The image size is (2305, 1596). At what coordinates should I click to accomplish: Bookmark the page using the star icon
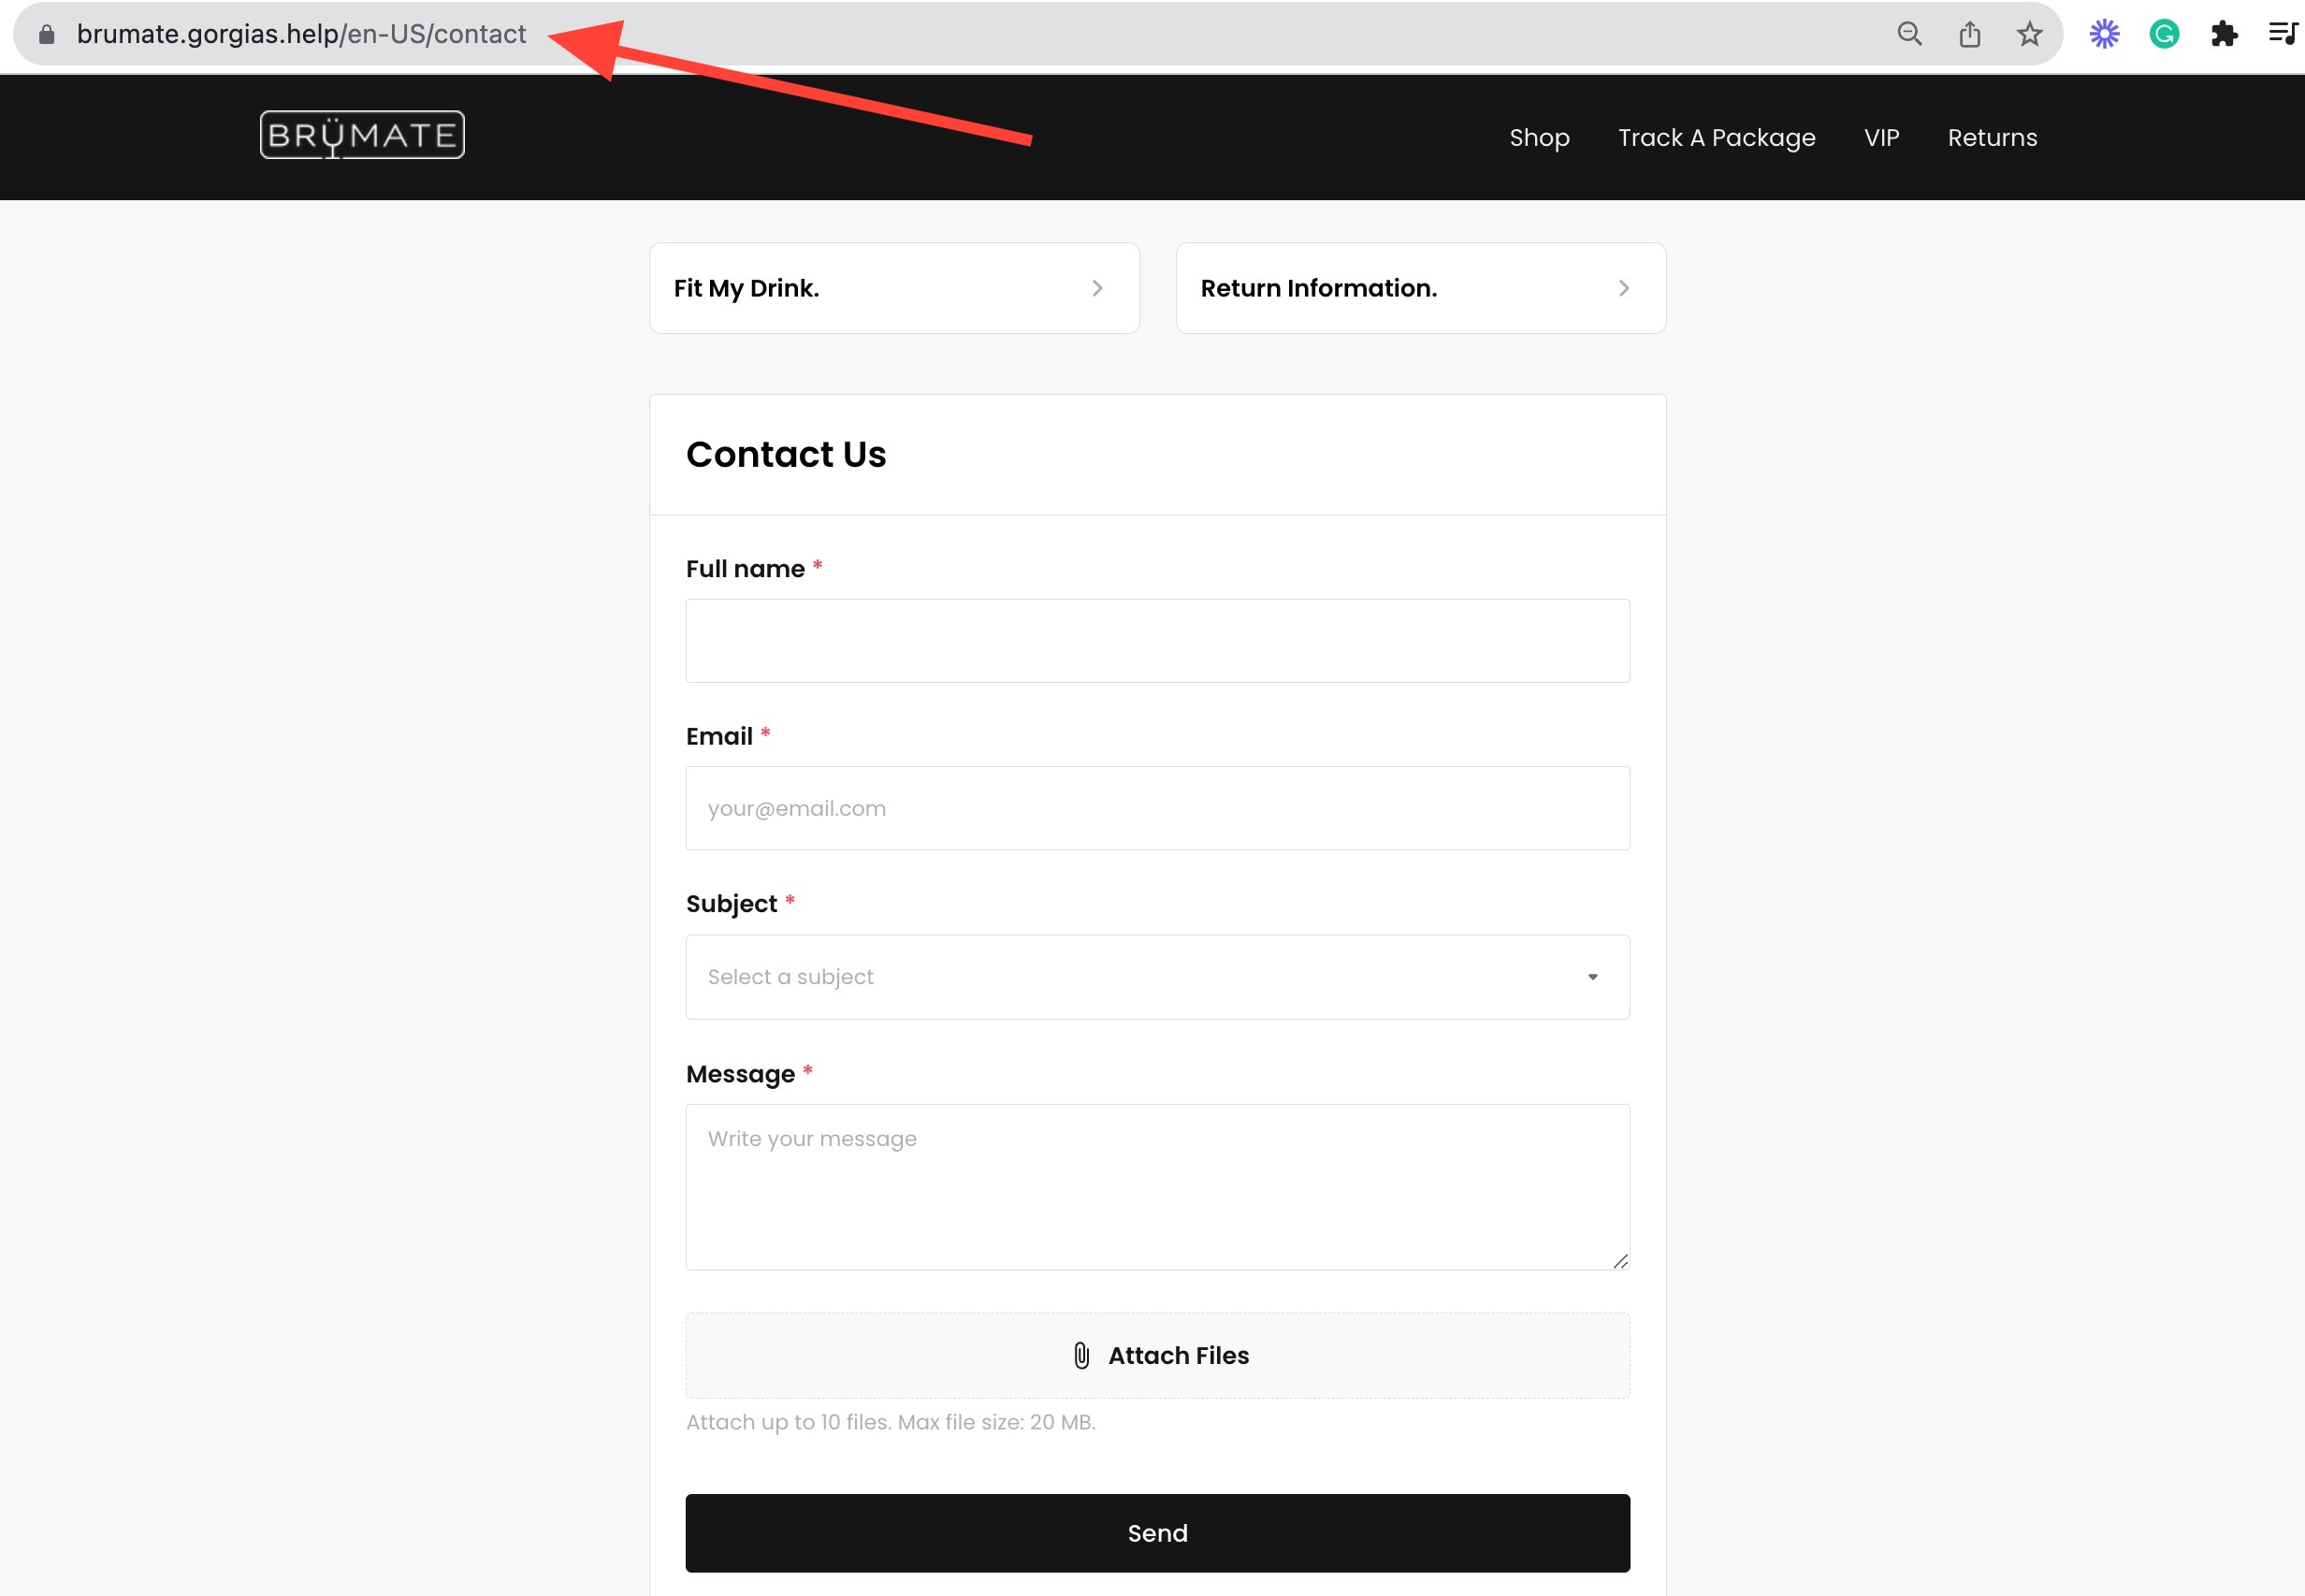(2029, 33)
